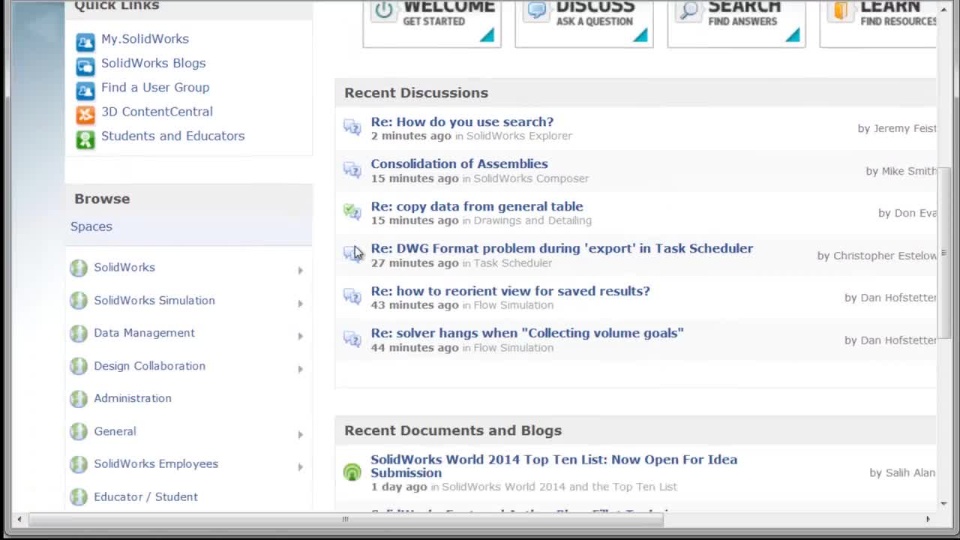Open the Discuss Ask a Question tab

584,23
